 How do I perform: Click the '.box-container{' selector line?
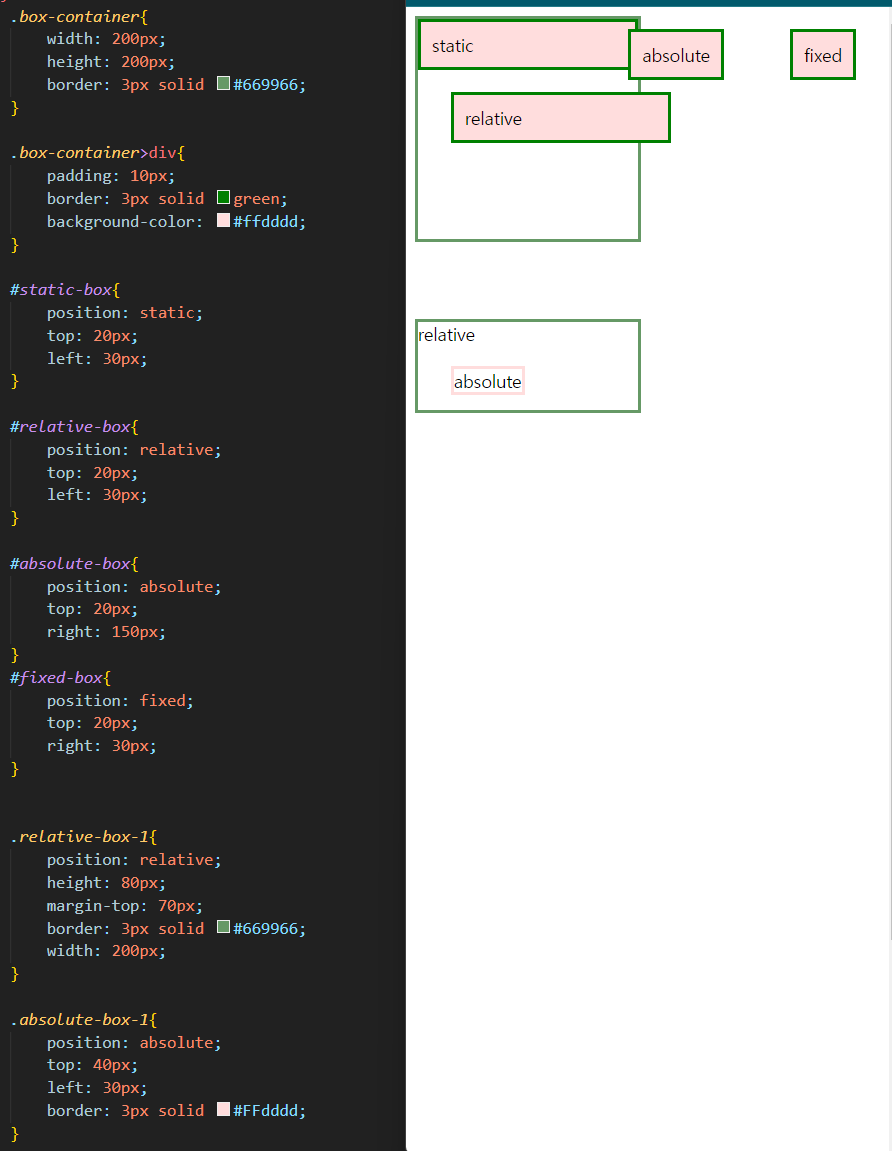pos(79,16)
